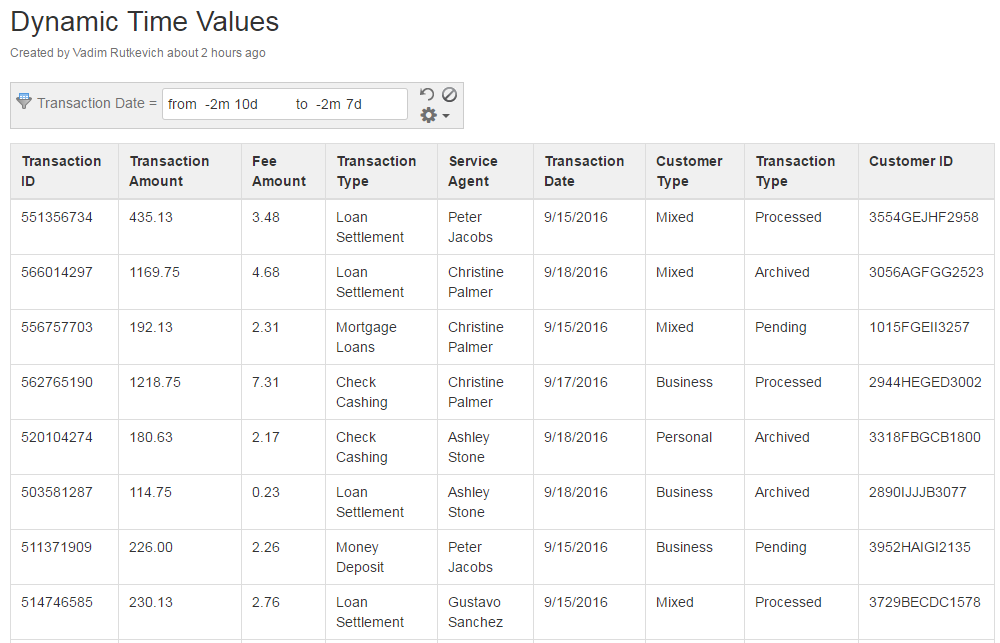Click the Dynamic Time Values report title
The width and height of the screenshot is (1000, 643).
point(143,21)
